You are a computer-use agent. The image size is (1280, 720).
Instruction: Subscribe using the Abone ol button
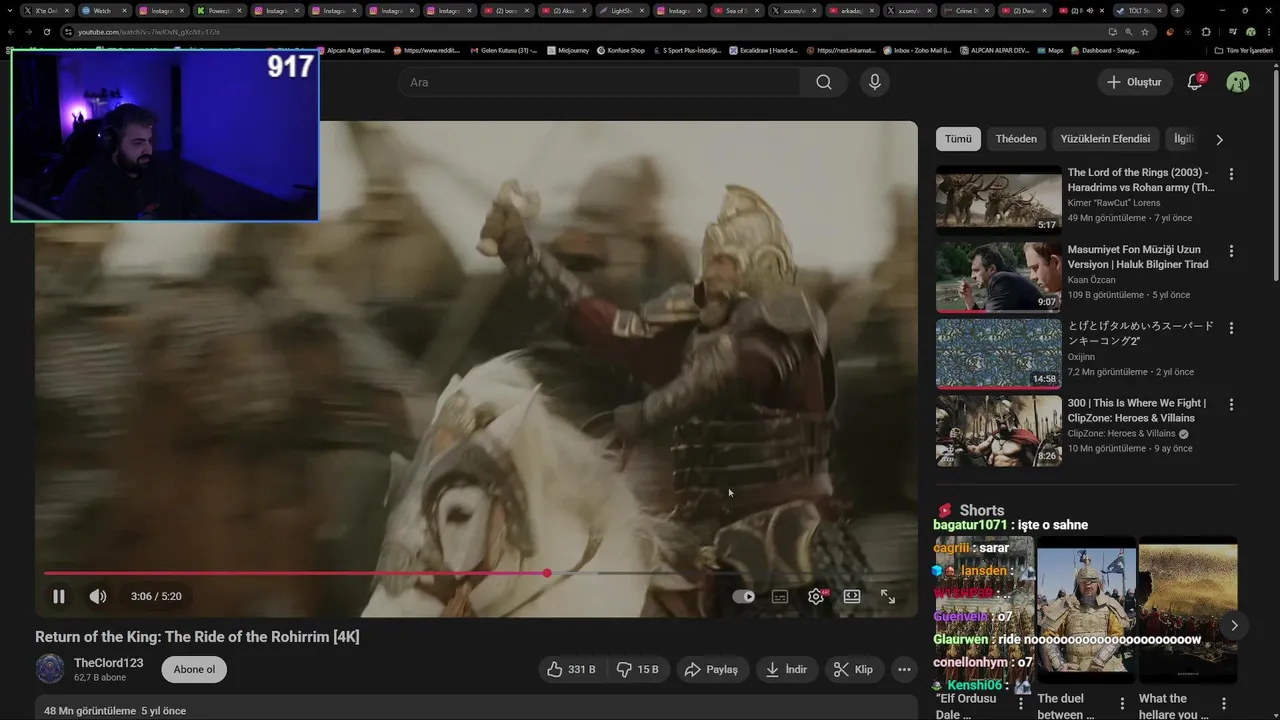[x=194, y=670]
